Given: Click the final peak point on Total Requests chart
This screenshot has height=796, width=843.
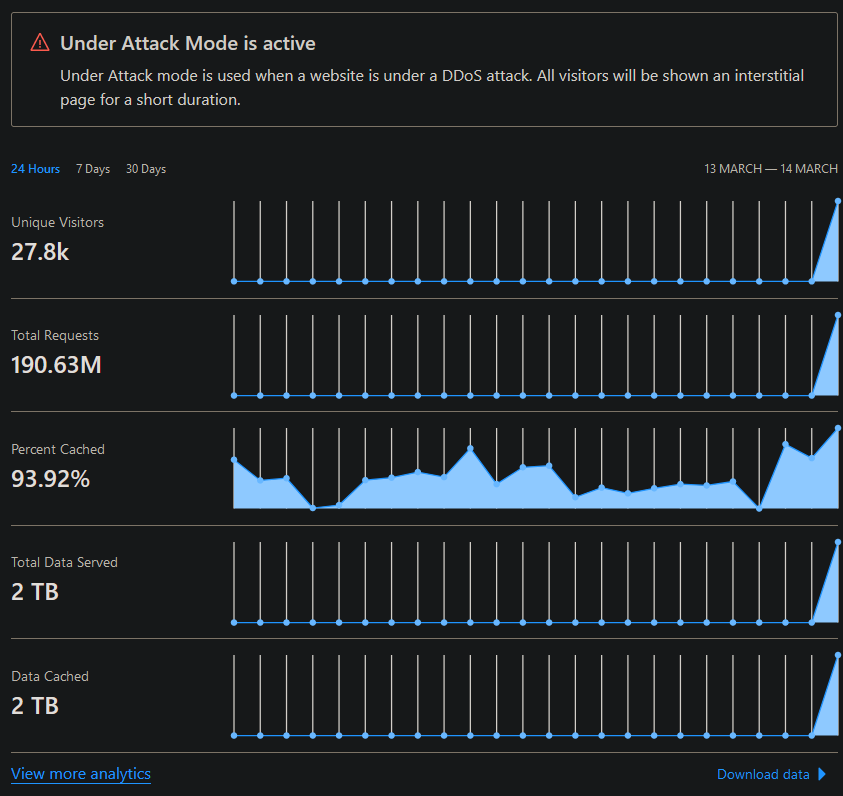Looking at the screenshot, I should 837,315.
